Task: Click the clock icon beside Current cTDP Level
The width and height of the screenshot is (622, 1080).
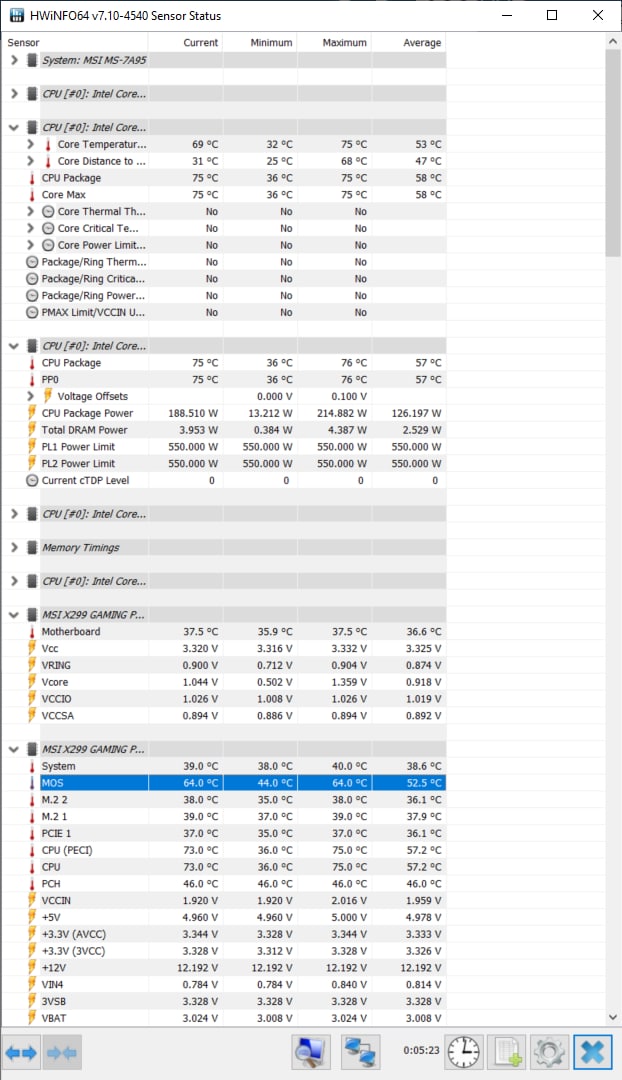Action: click(32, 481)
